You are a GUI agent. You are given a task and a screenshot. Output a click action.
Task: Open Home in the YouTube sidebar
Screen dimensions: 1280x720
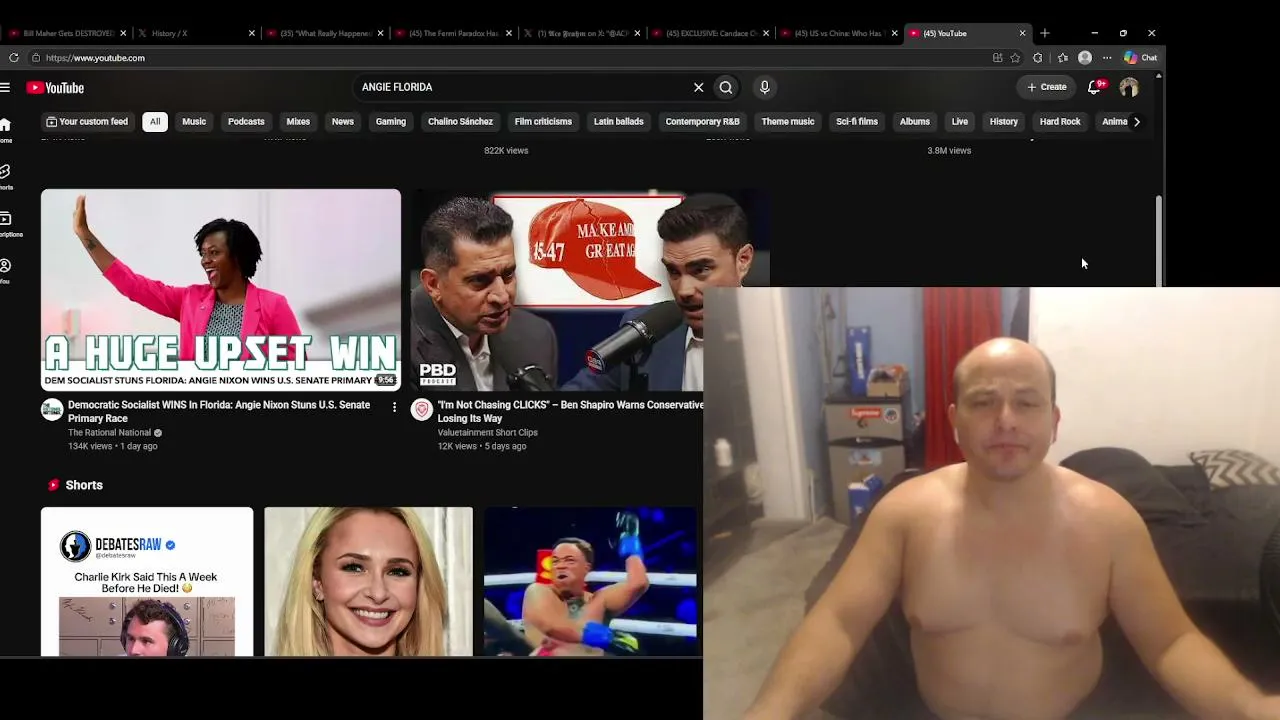click(x=5, y=130)
